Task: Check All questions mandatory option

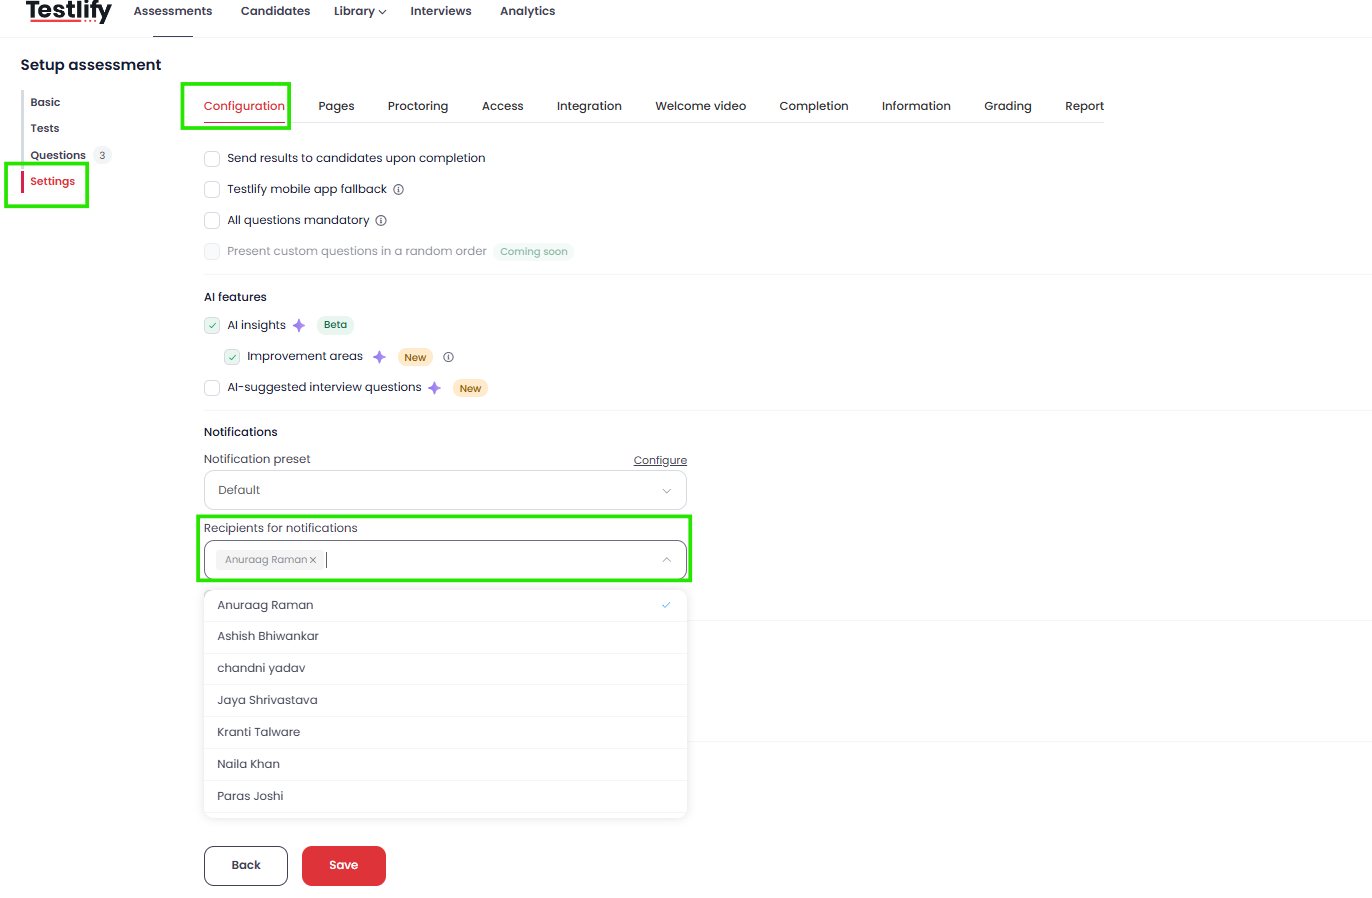Action: click(x=212, y=220)
